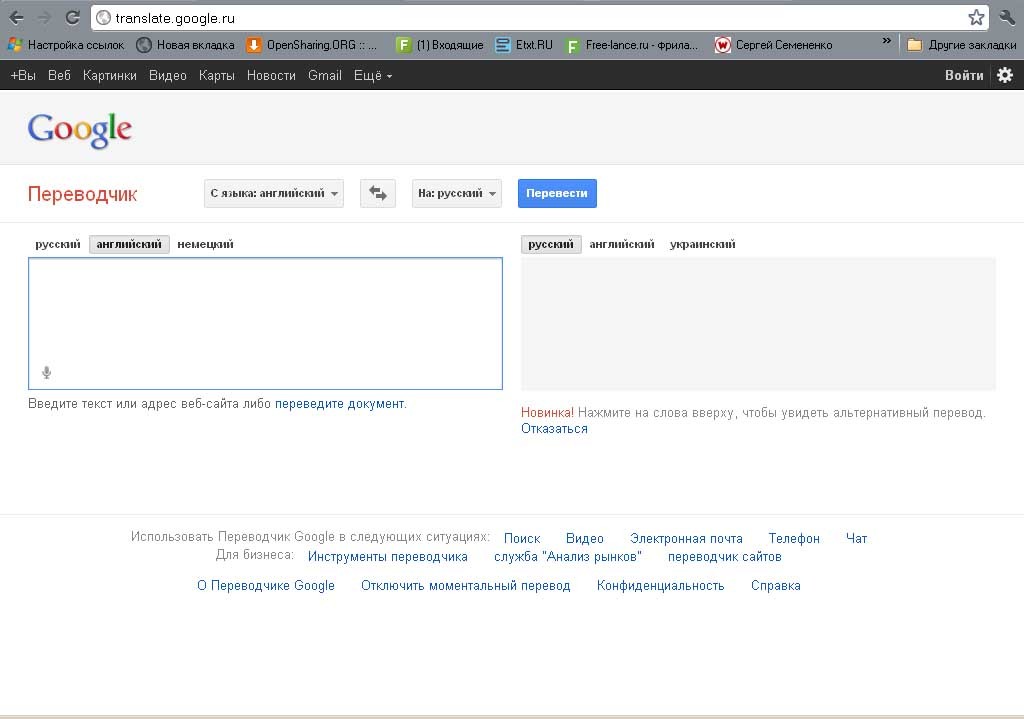Select русский as target language tab
Image resolution: width=1024 pixels, height=719 pixels.
[551, 244]
